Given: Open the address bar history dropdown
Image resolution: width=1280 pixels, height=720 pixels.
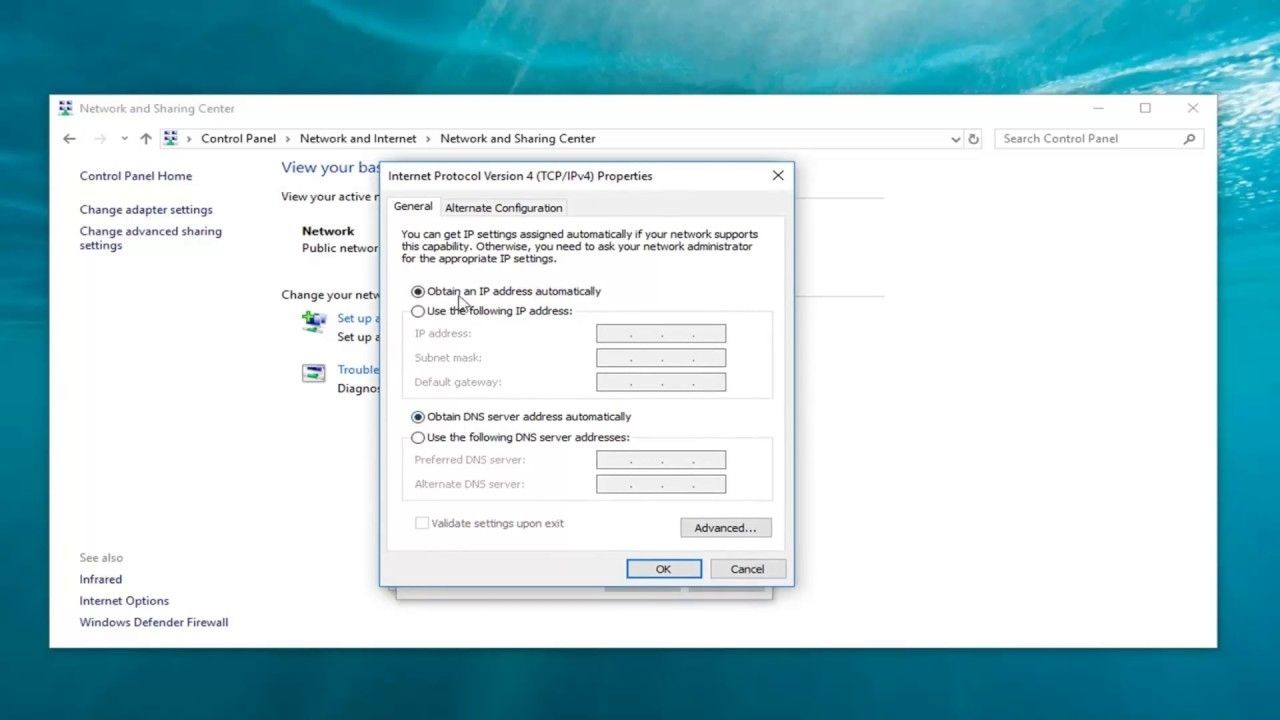Looking at the screenshot, I should pyautogui.click(x=955, y=140).
